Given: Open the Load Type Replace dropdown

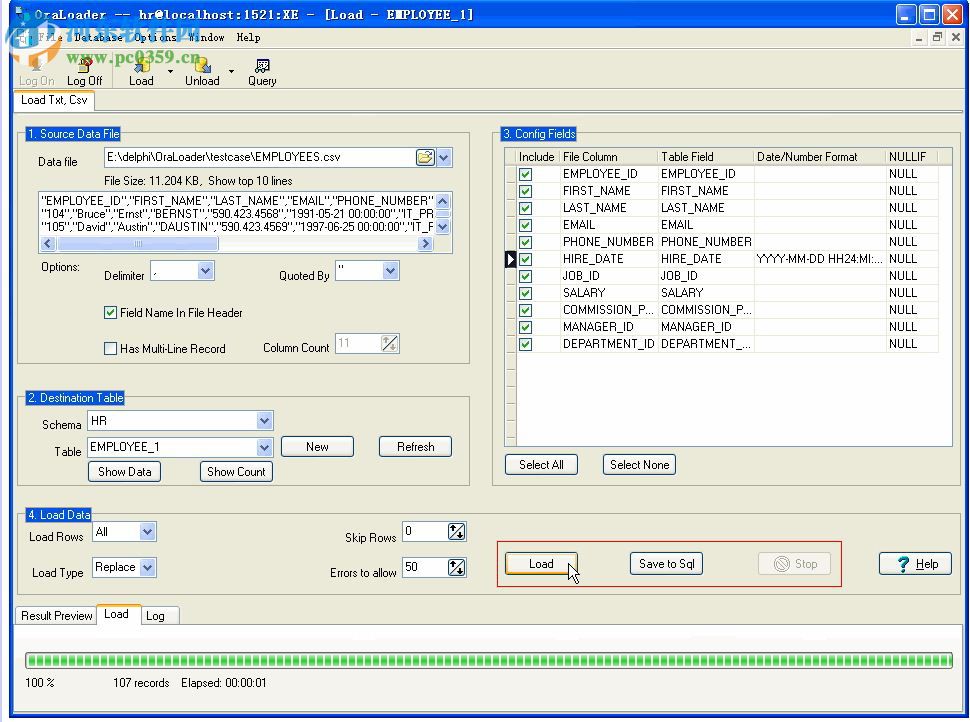Looking at the screenshot, I should (148, 568).
